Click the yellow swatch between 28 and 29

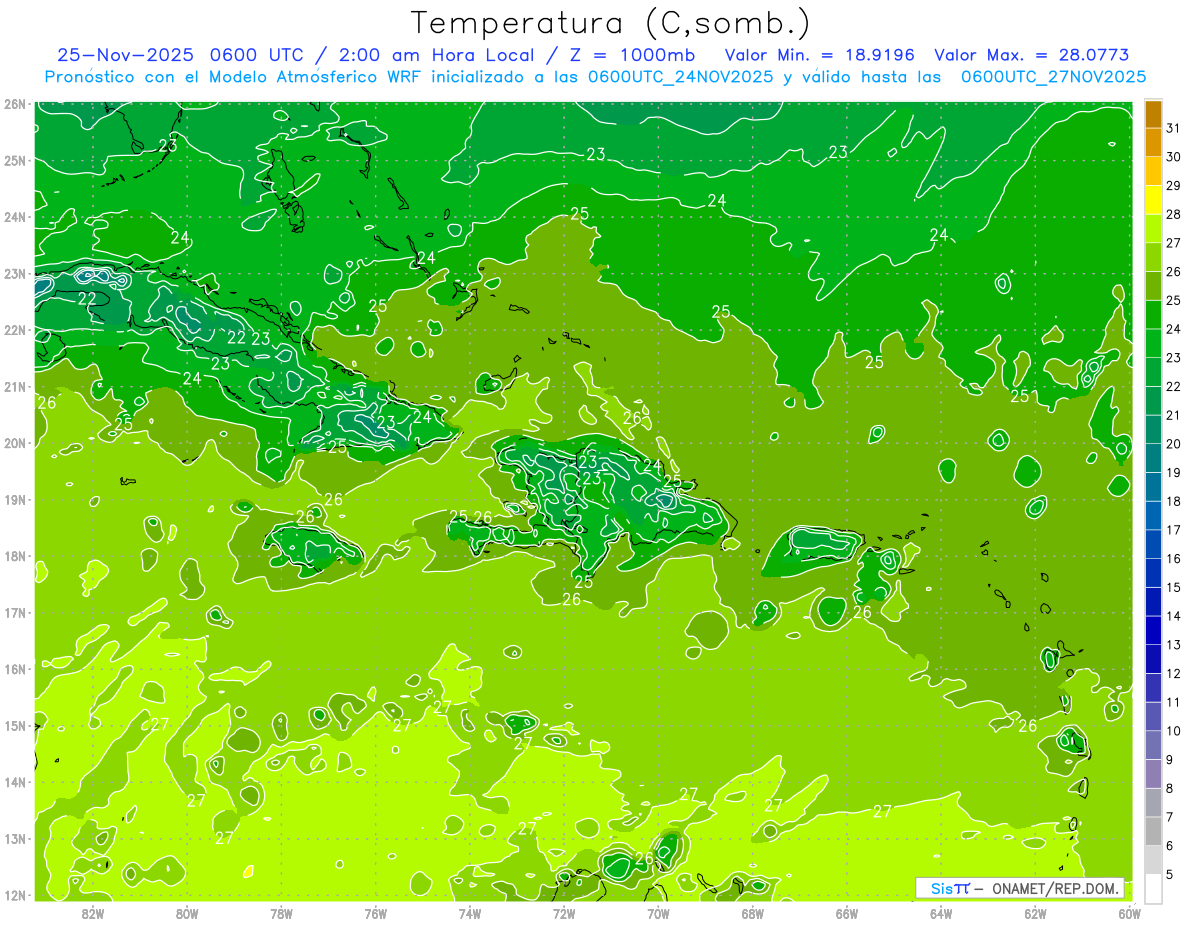point(1153,200)
